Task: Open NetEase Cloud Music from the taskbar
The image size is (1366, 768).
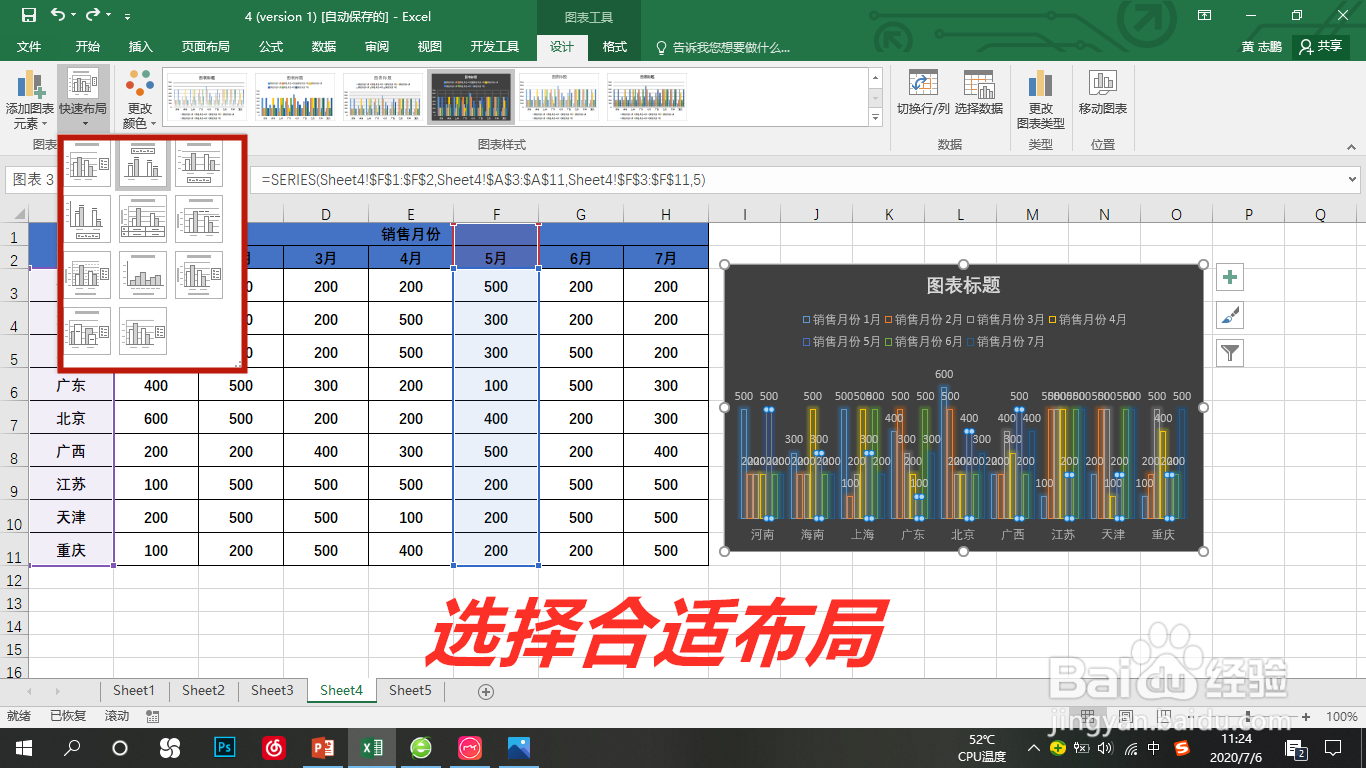Action: coord(274,747)
